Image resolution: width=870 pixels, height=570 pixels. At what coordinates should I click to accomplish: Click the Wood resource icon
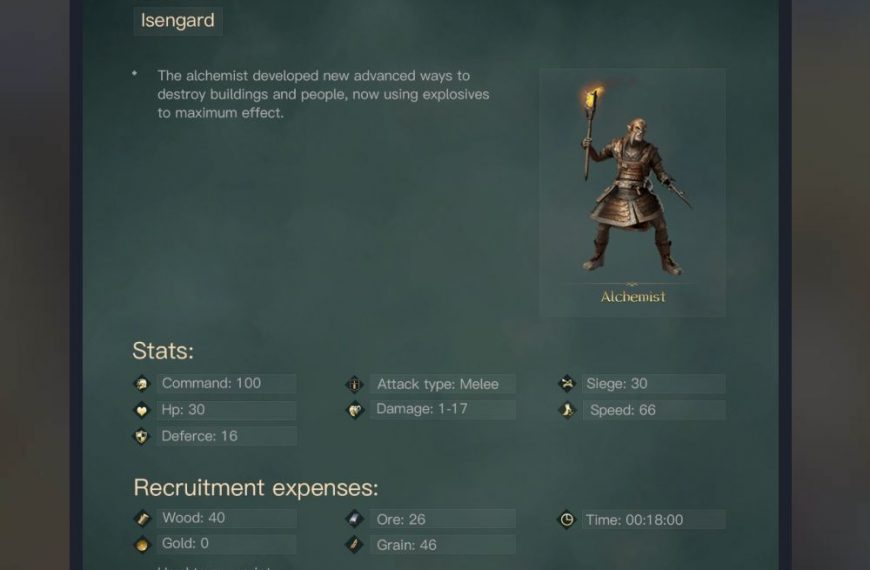143,518
